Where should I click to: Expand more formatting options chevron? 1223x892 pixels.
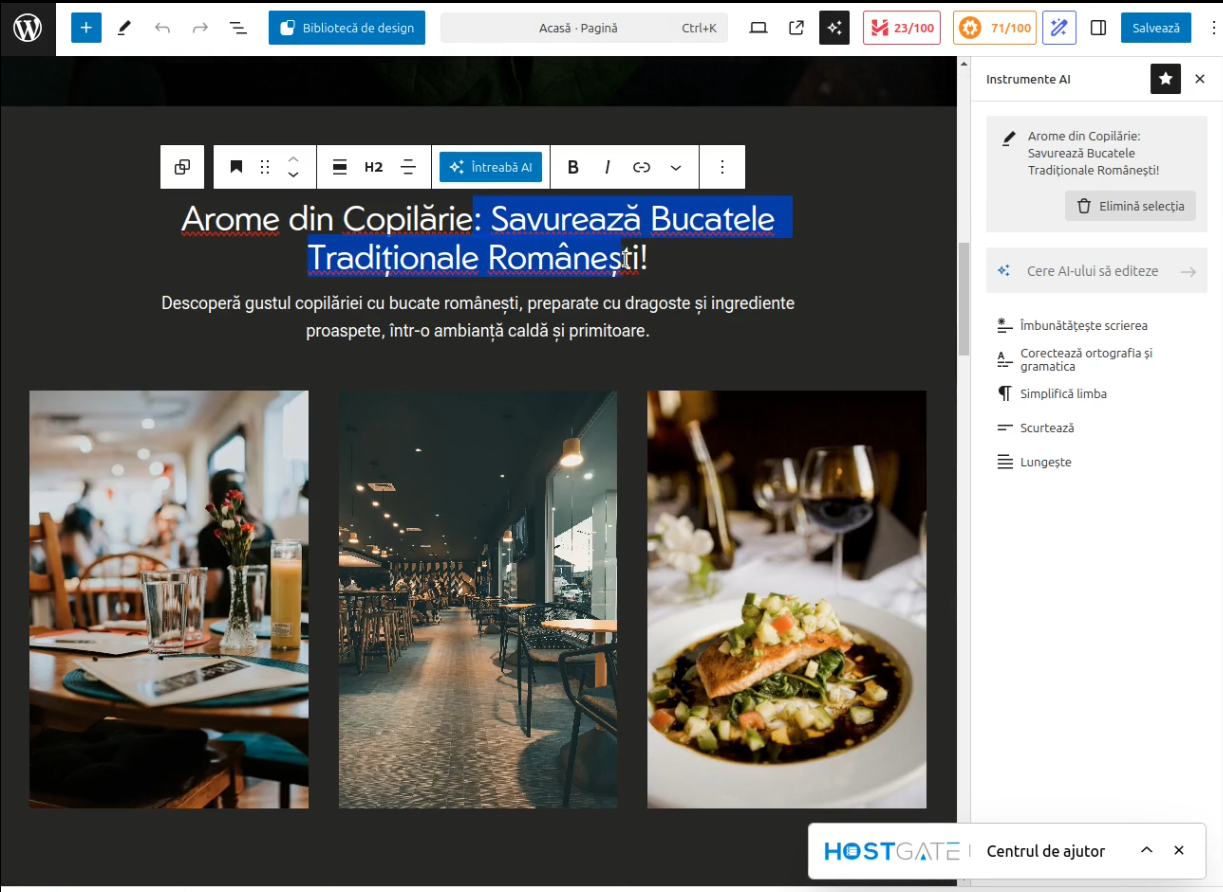pyautogui.click(x=676, y=167)
